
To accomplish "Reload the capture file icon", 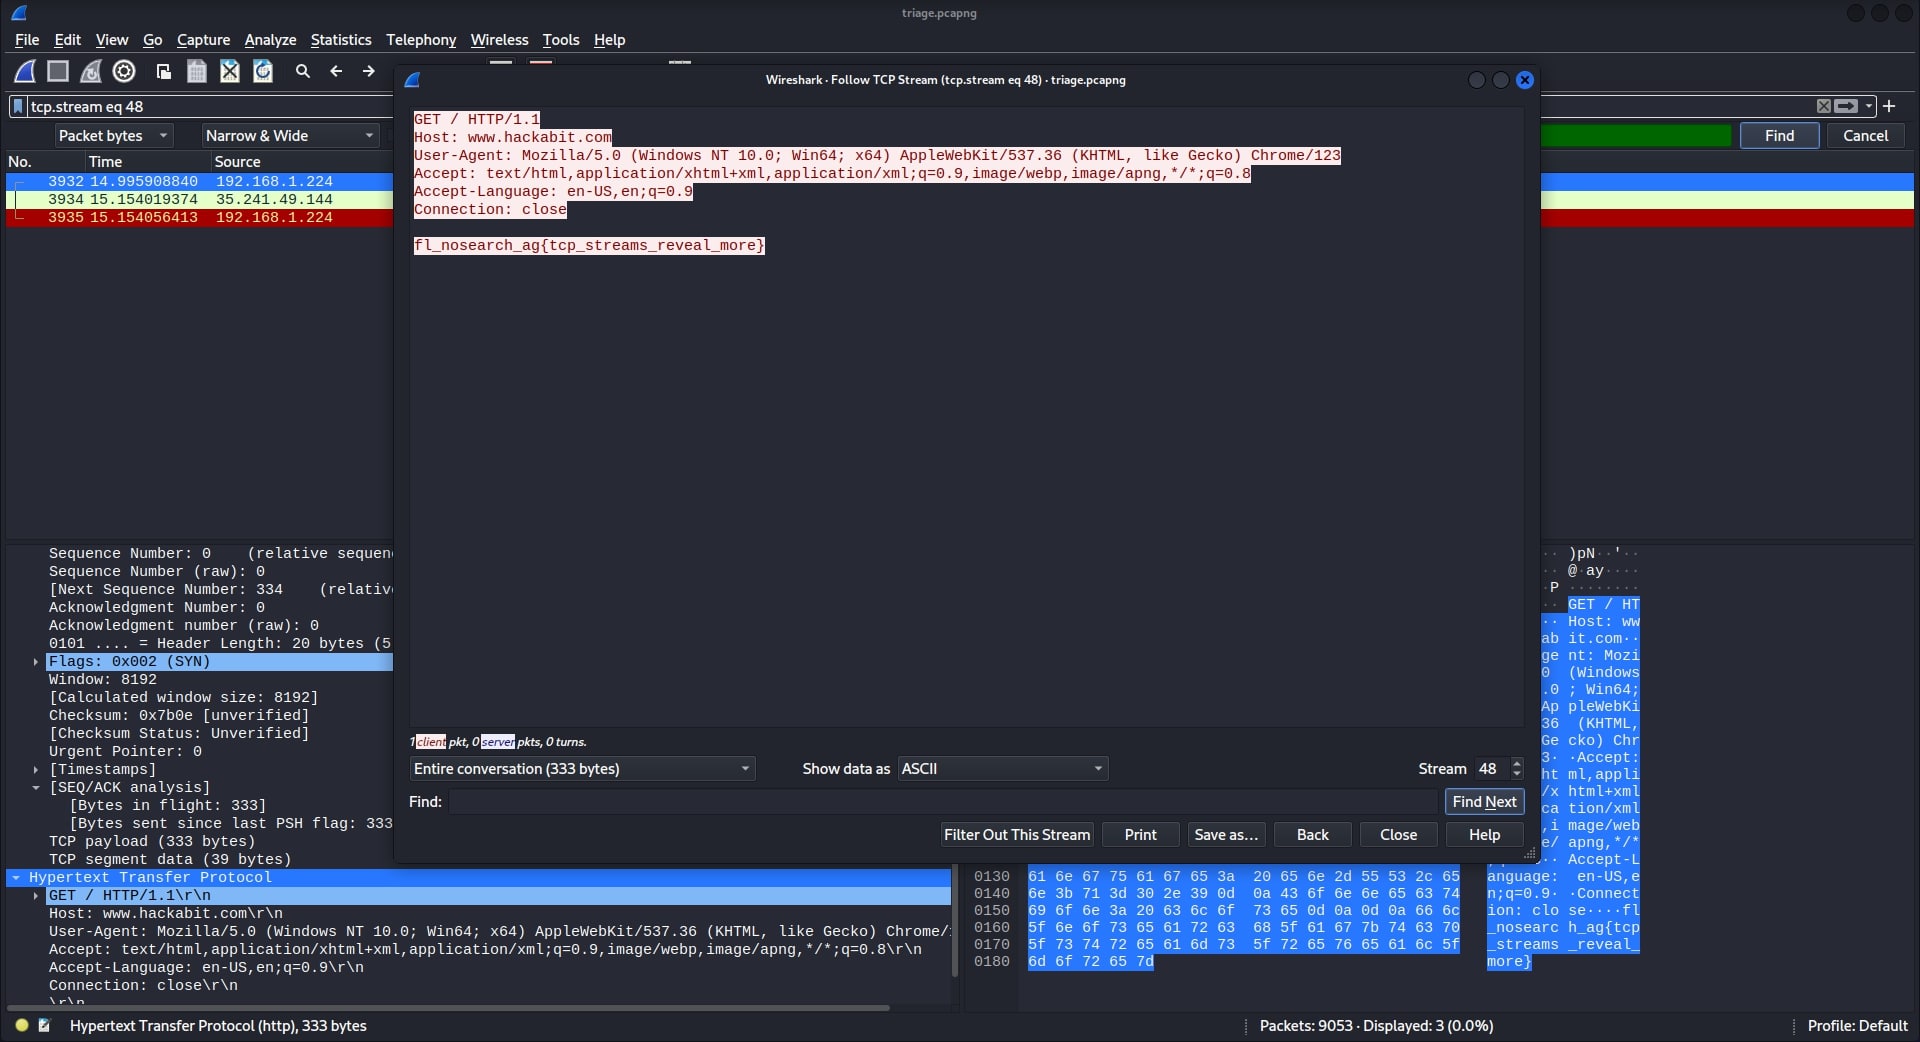I will click(x=263, y=71).
